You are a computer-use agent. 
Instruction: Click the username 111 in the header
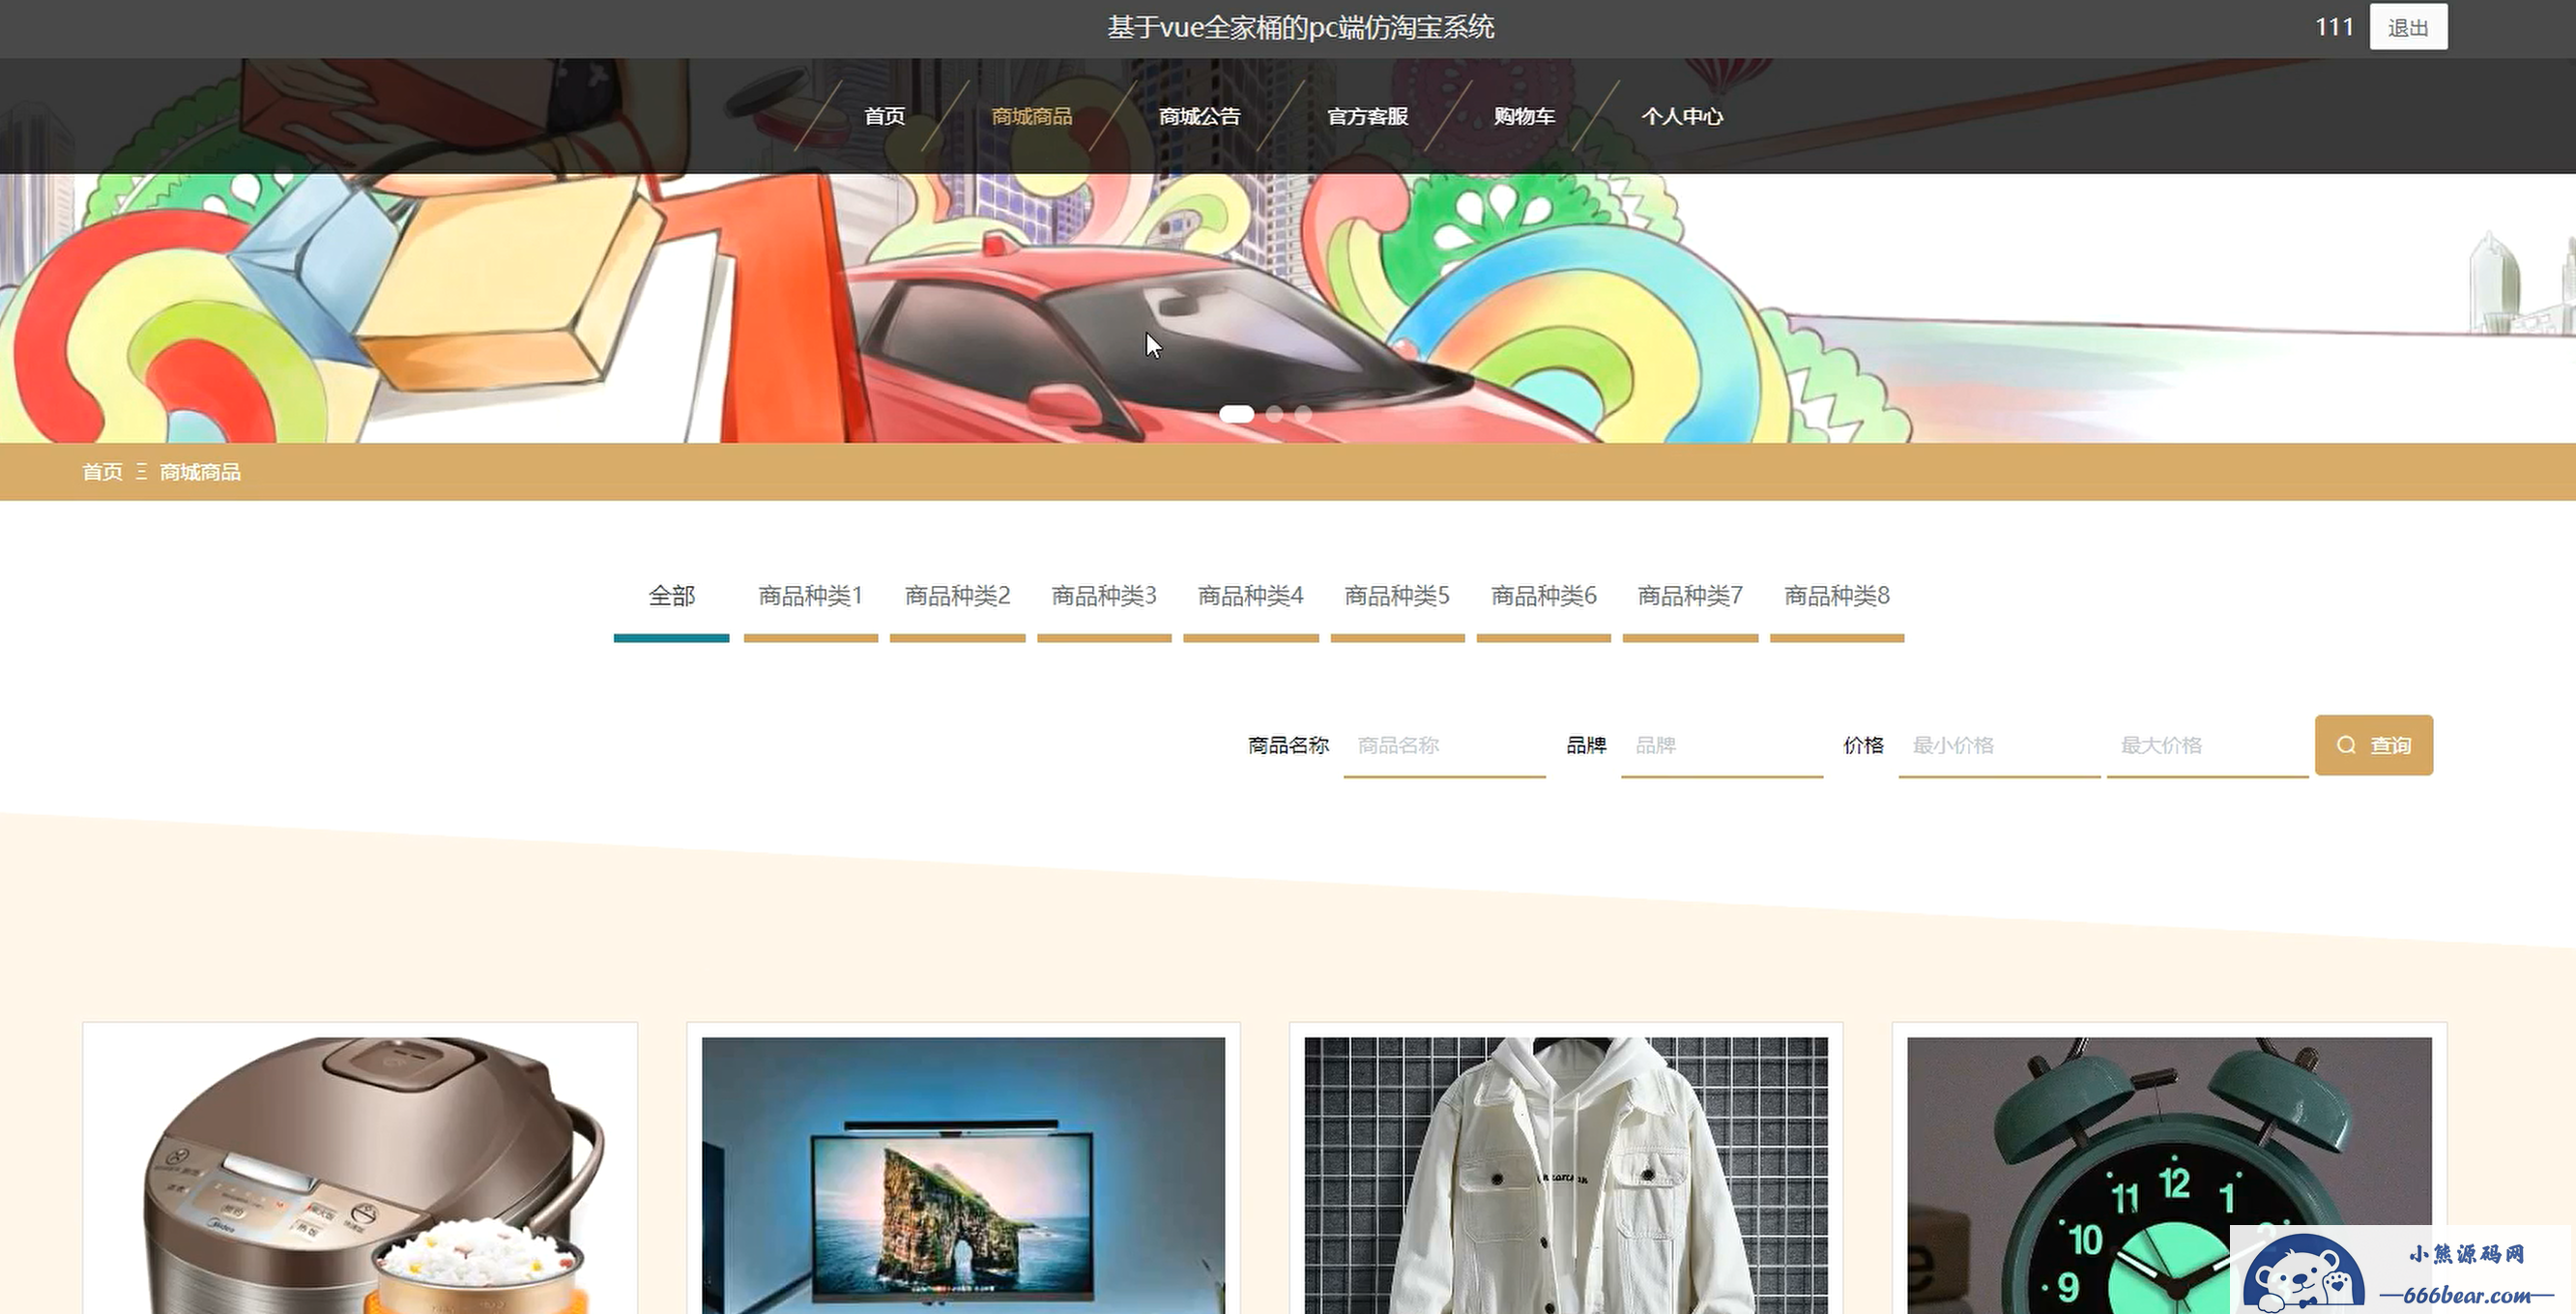point(2334,27)
